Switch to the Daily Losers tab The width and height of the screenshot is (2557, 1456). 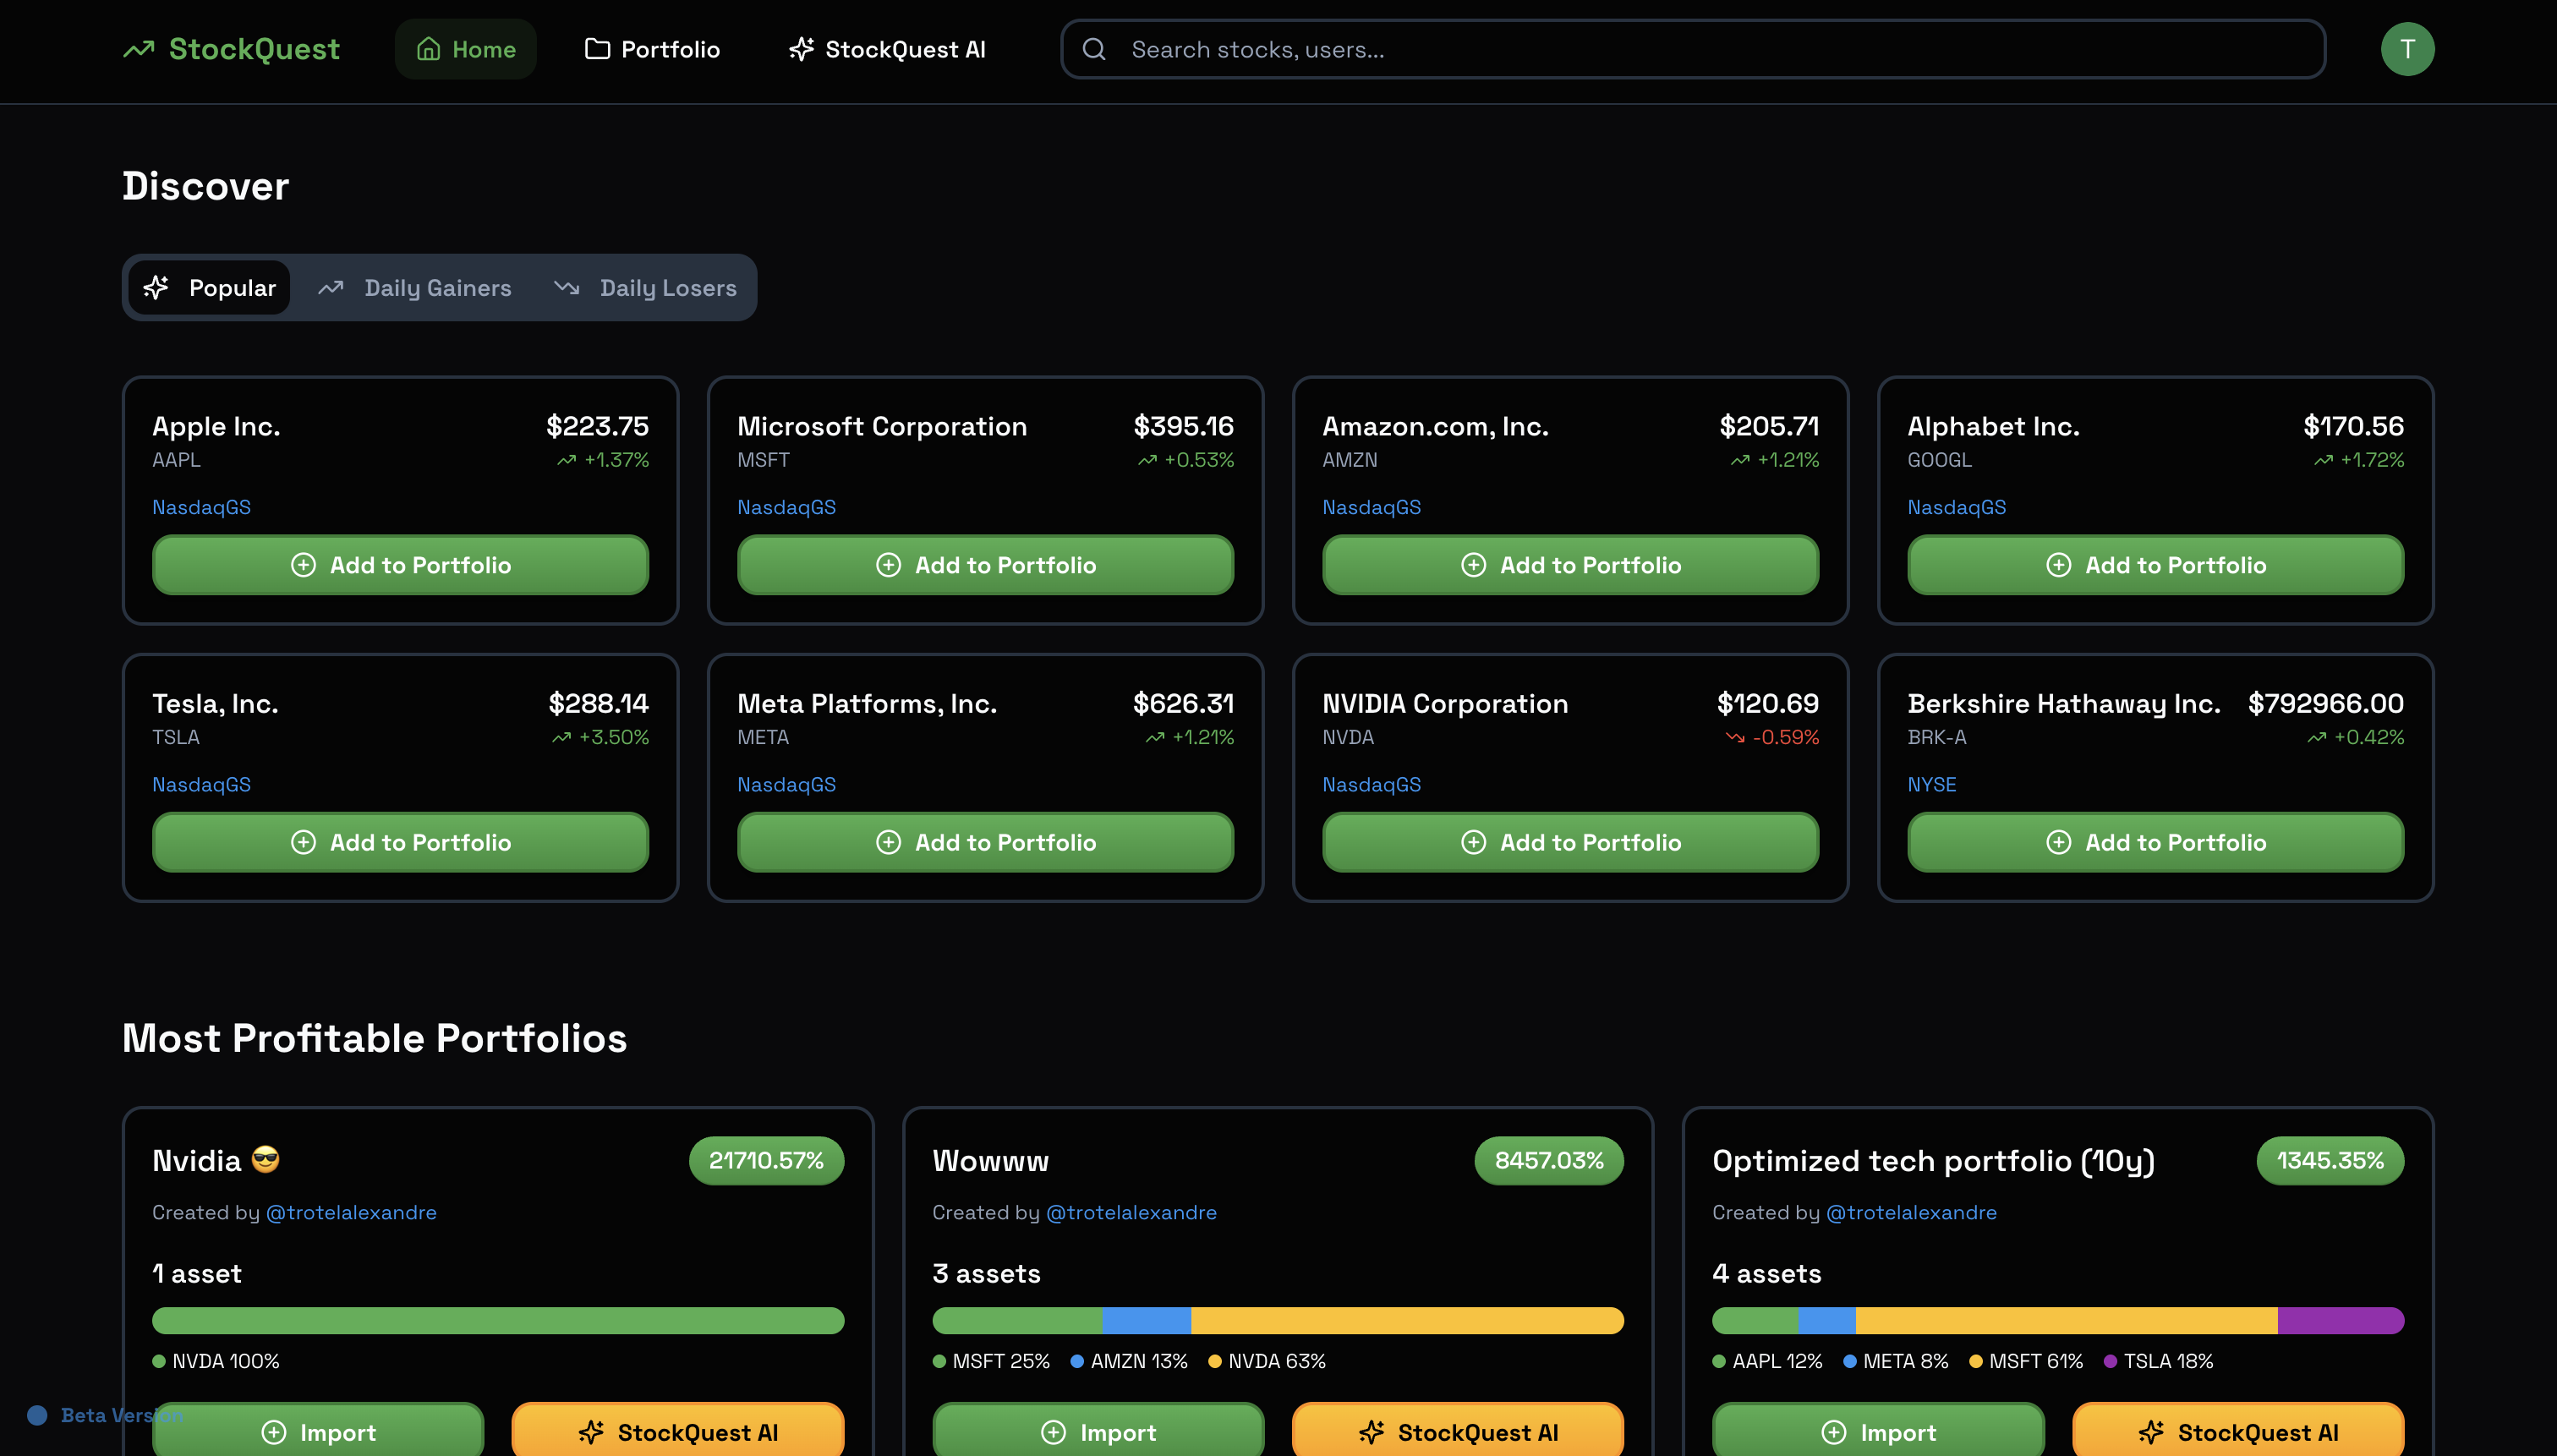(645, 288)
